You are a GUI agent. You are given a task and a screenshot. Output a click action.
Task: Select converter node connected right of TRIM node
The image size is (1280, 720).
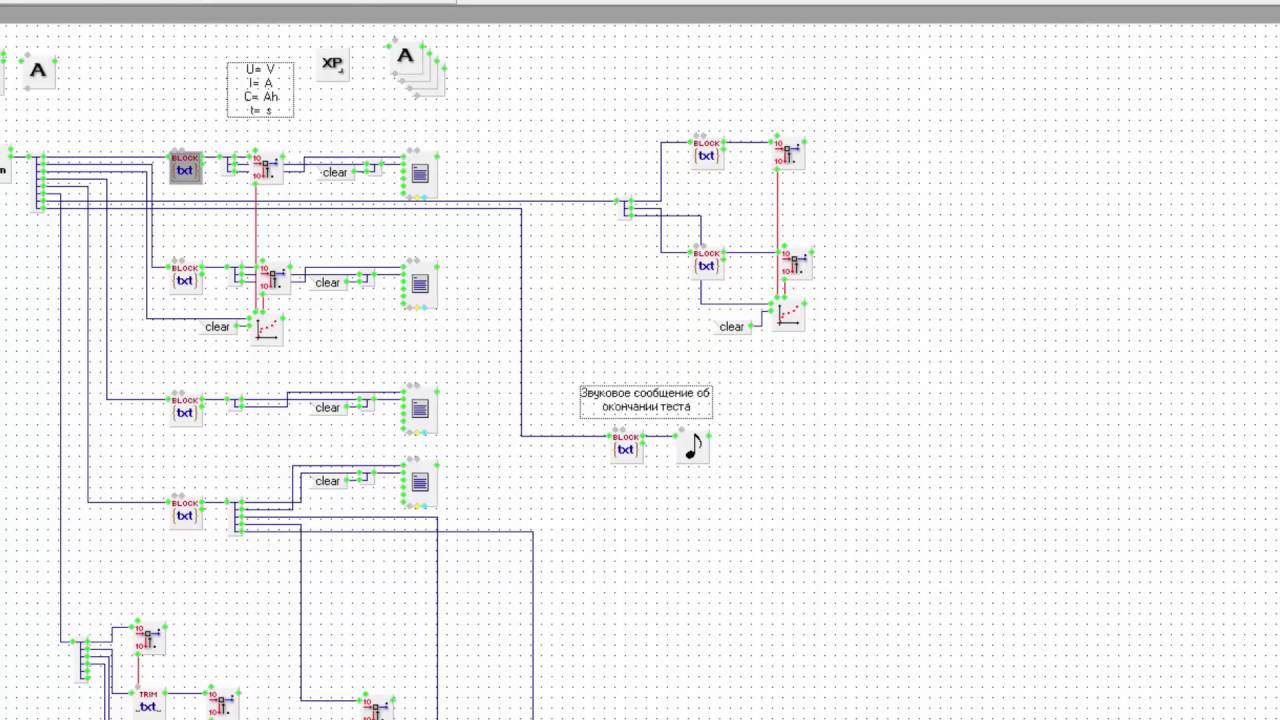(x=222, y=703)
